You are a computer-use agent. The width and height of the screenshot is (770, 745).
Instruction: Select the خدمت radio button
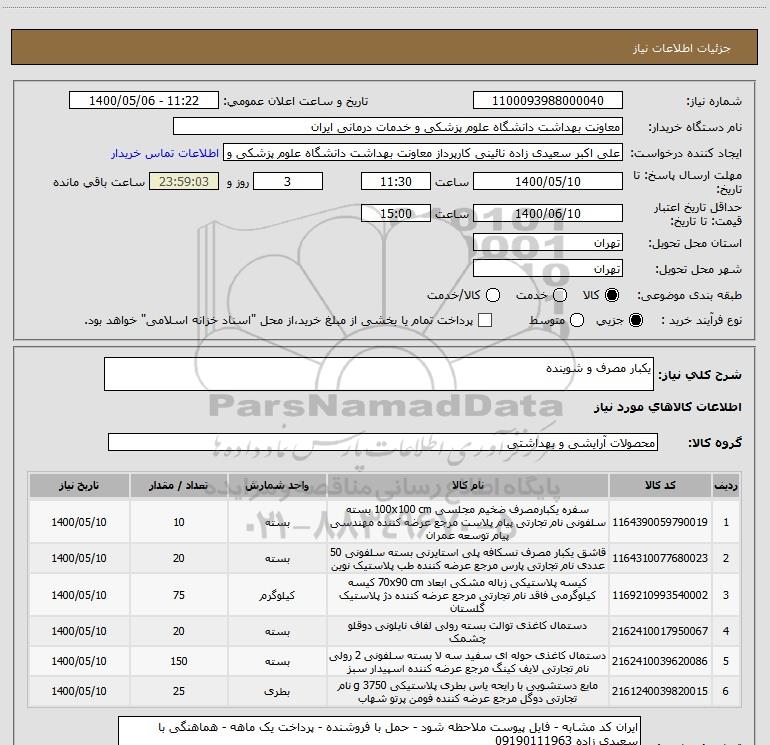tap(560, 295)
